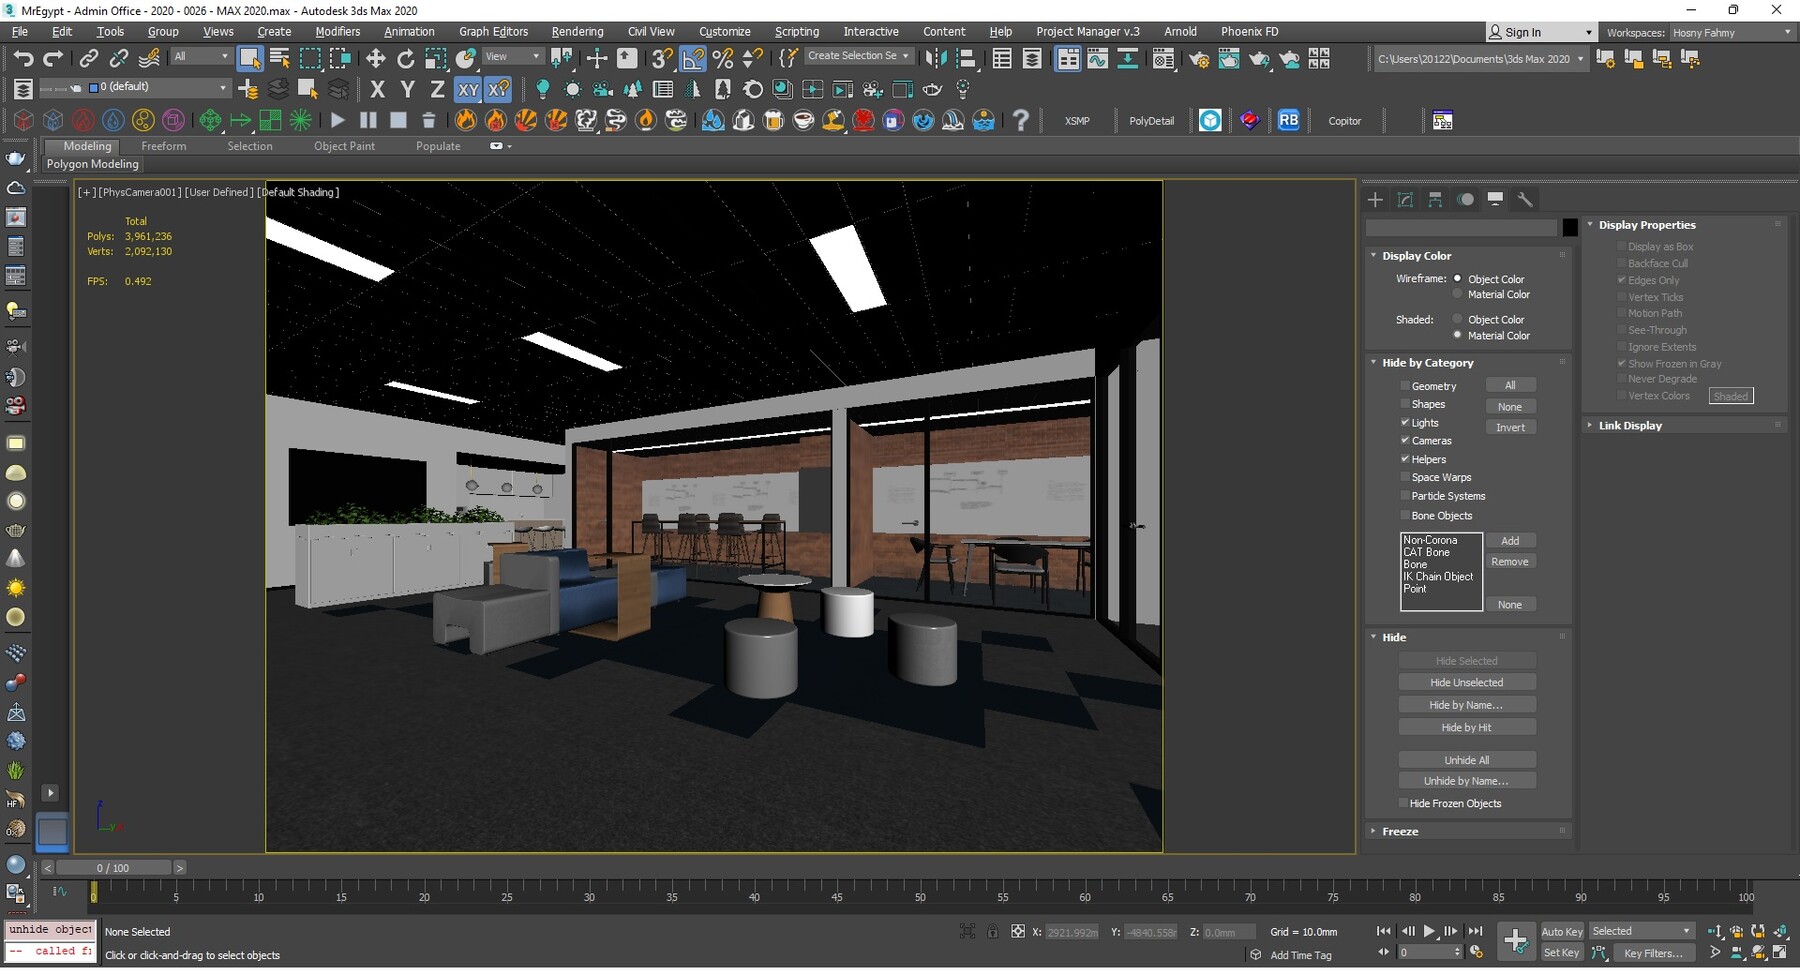Collapse the Hide by Category rollout
This screenshot has width=1800, height=975.
pos(1427,362)
